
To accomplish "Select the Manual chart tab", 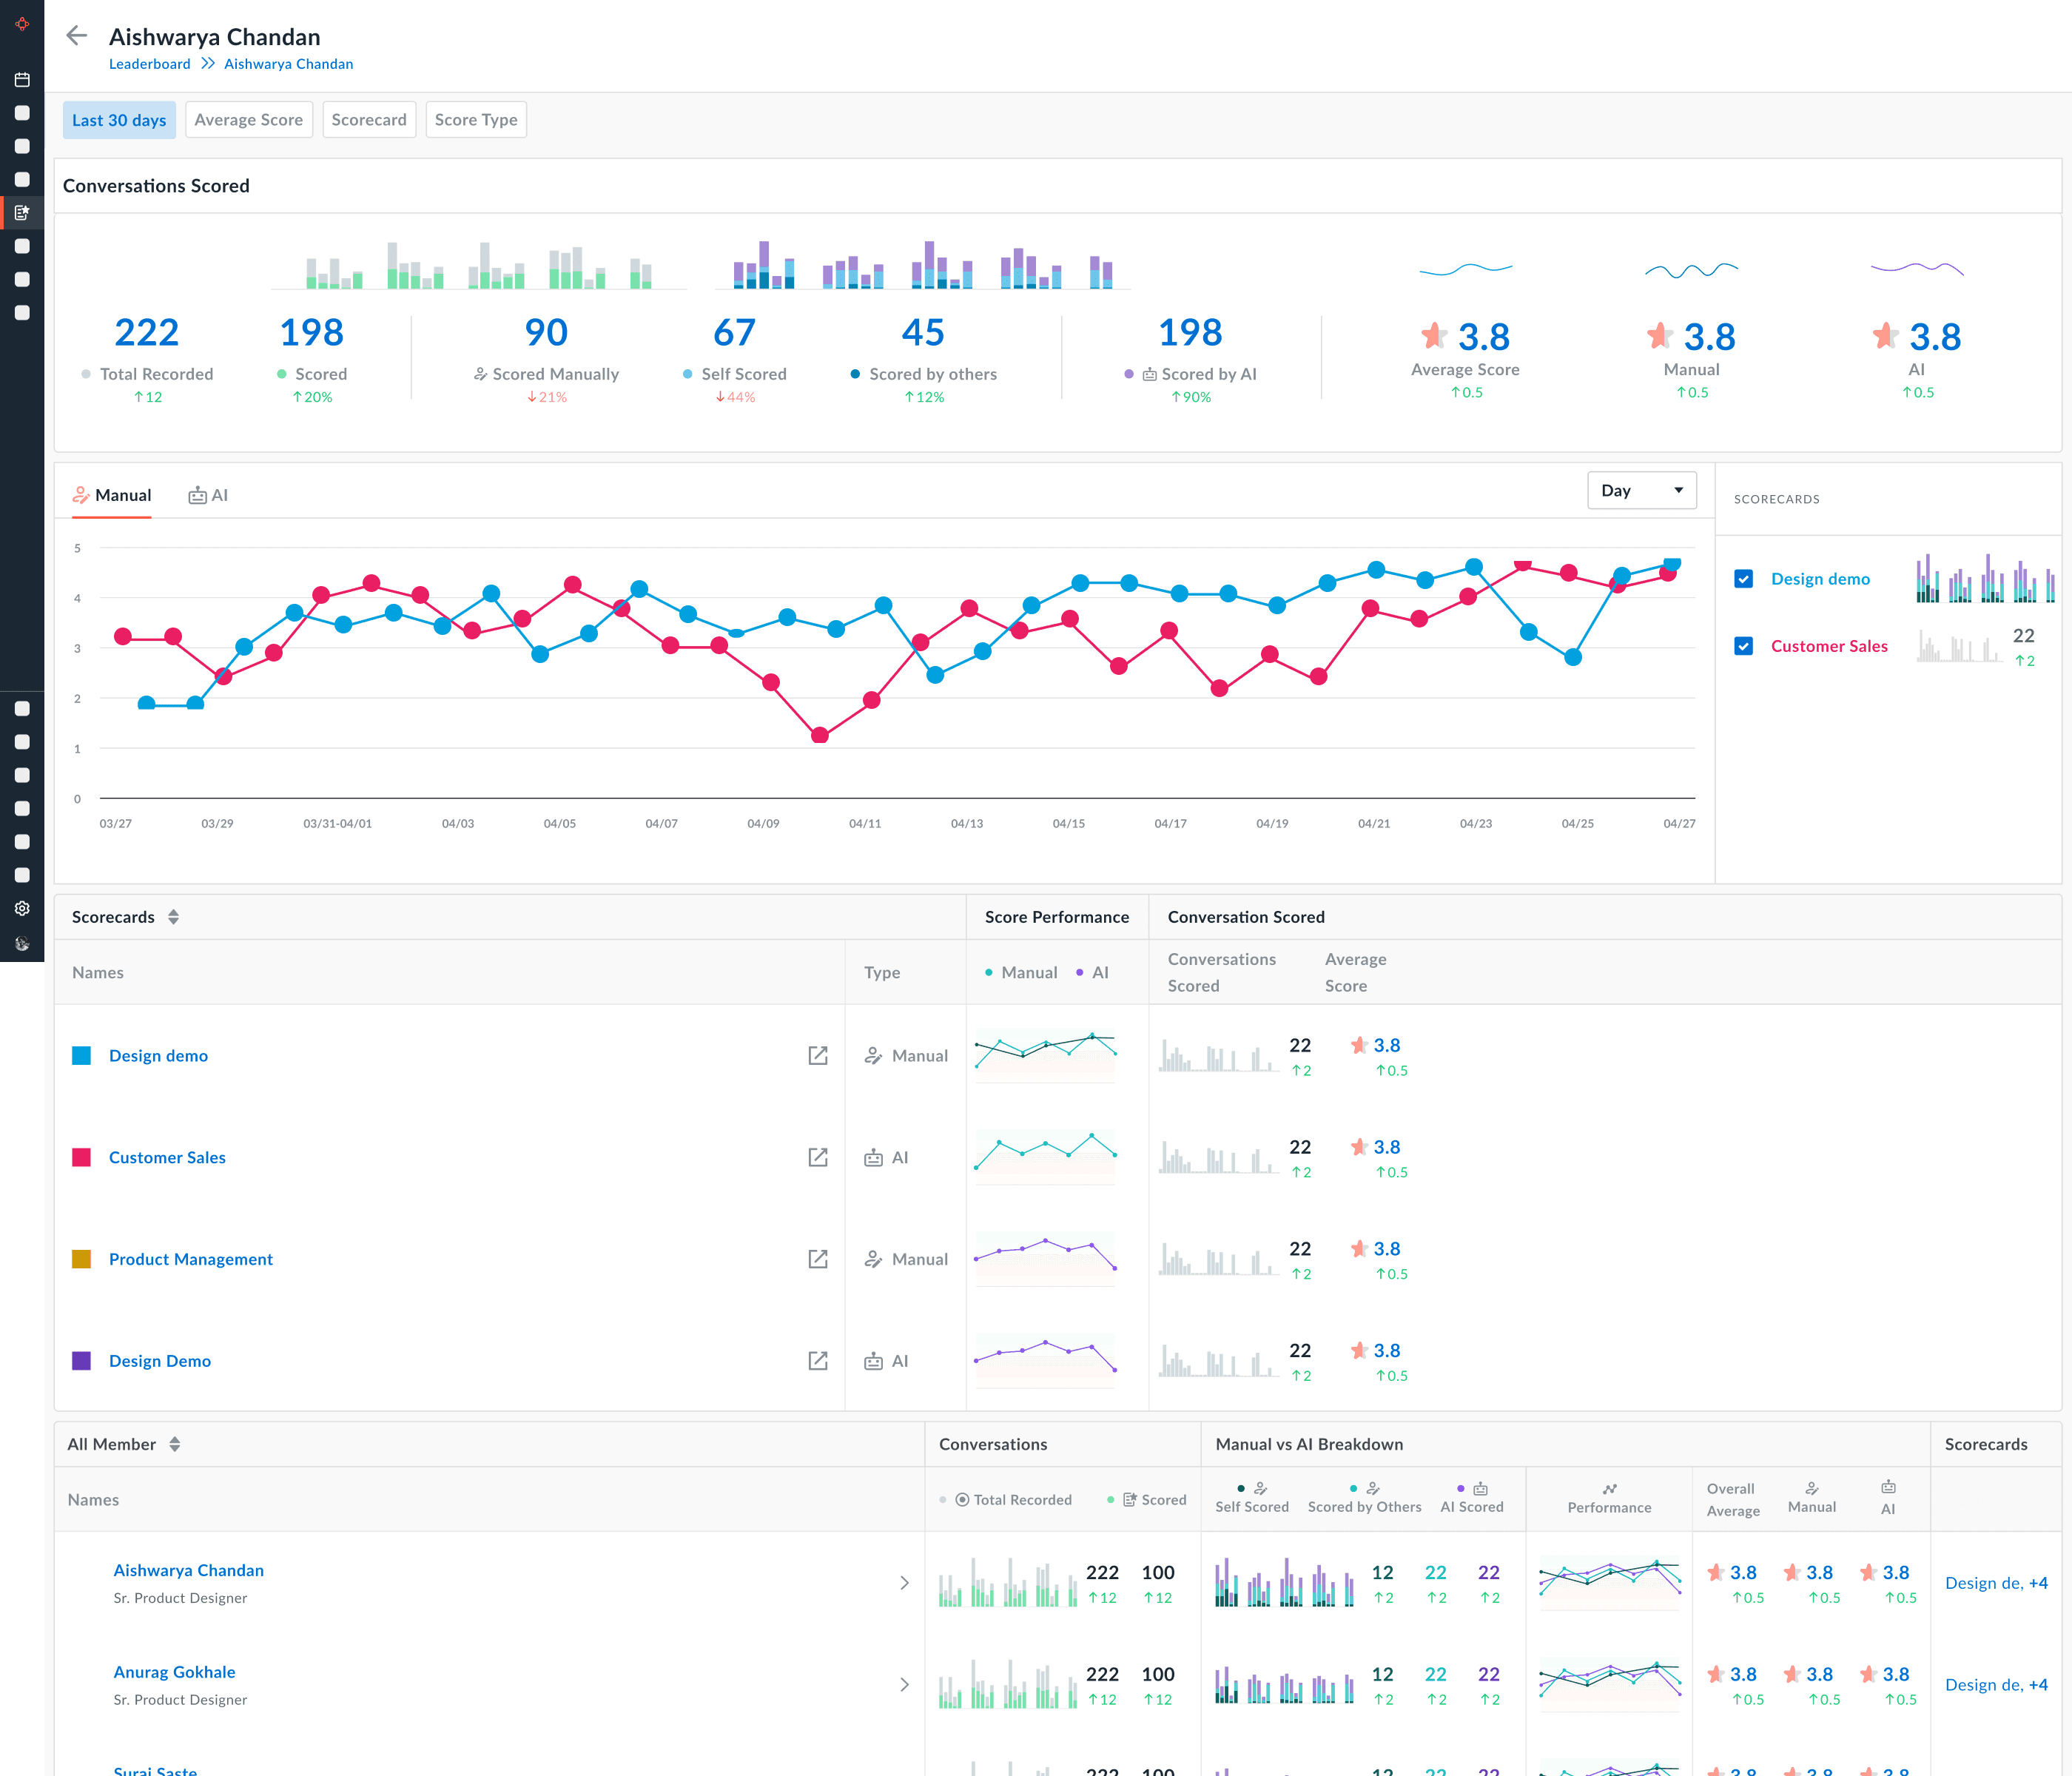I will [x=112, y=495].
